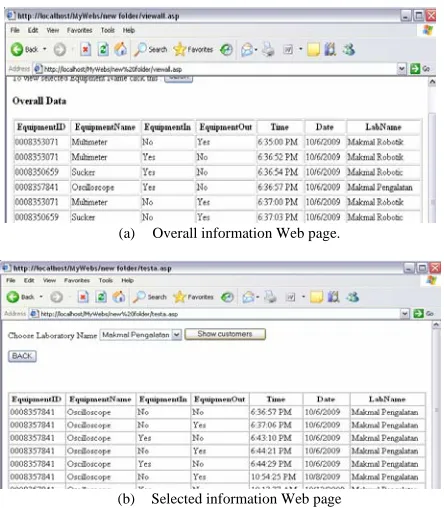Click yellow Discuss icon in testa.asp window
This screenshot has height=508, width=444.
point(316,297)
